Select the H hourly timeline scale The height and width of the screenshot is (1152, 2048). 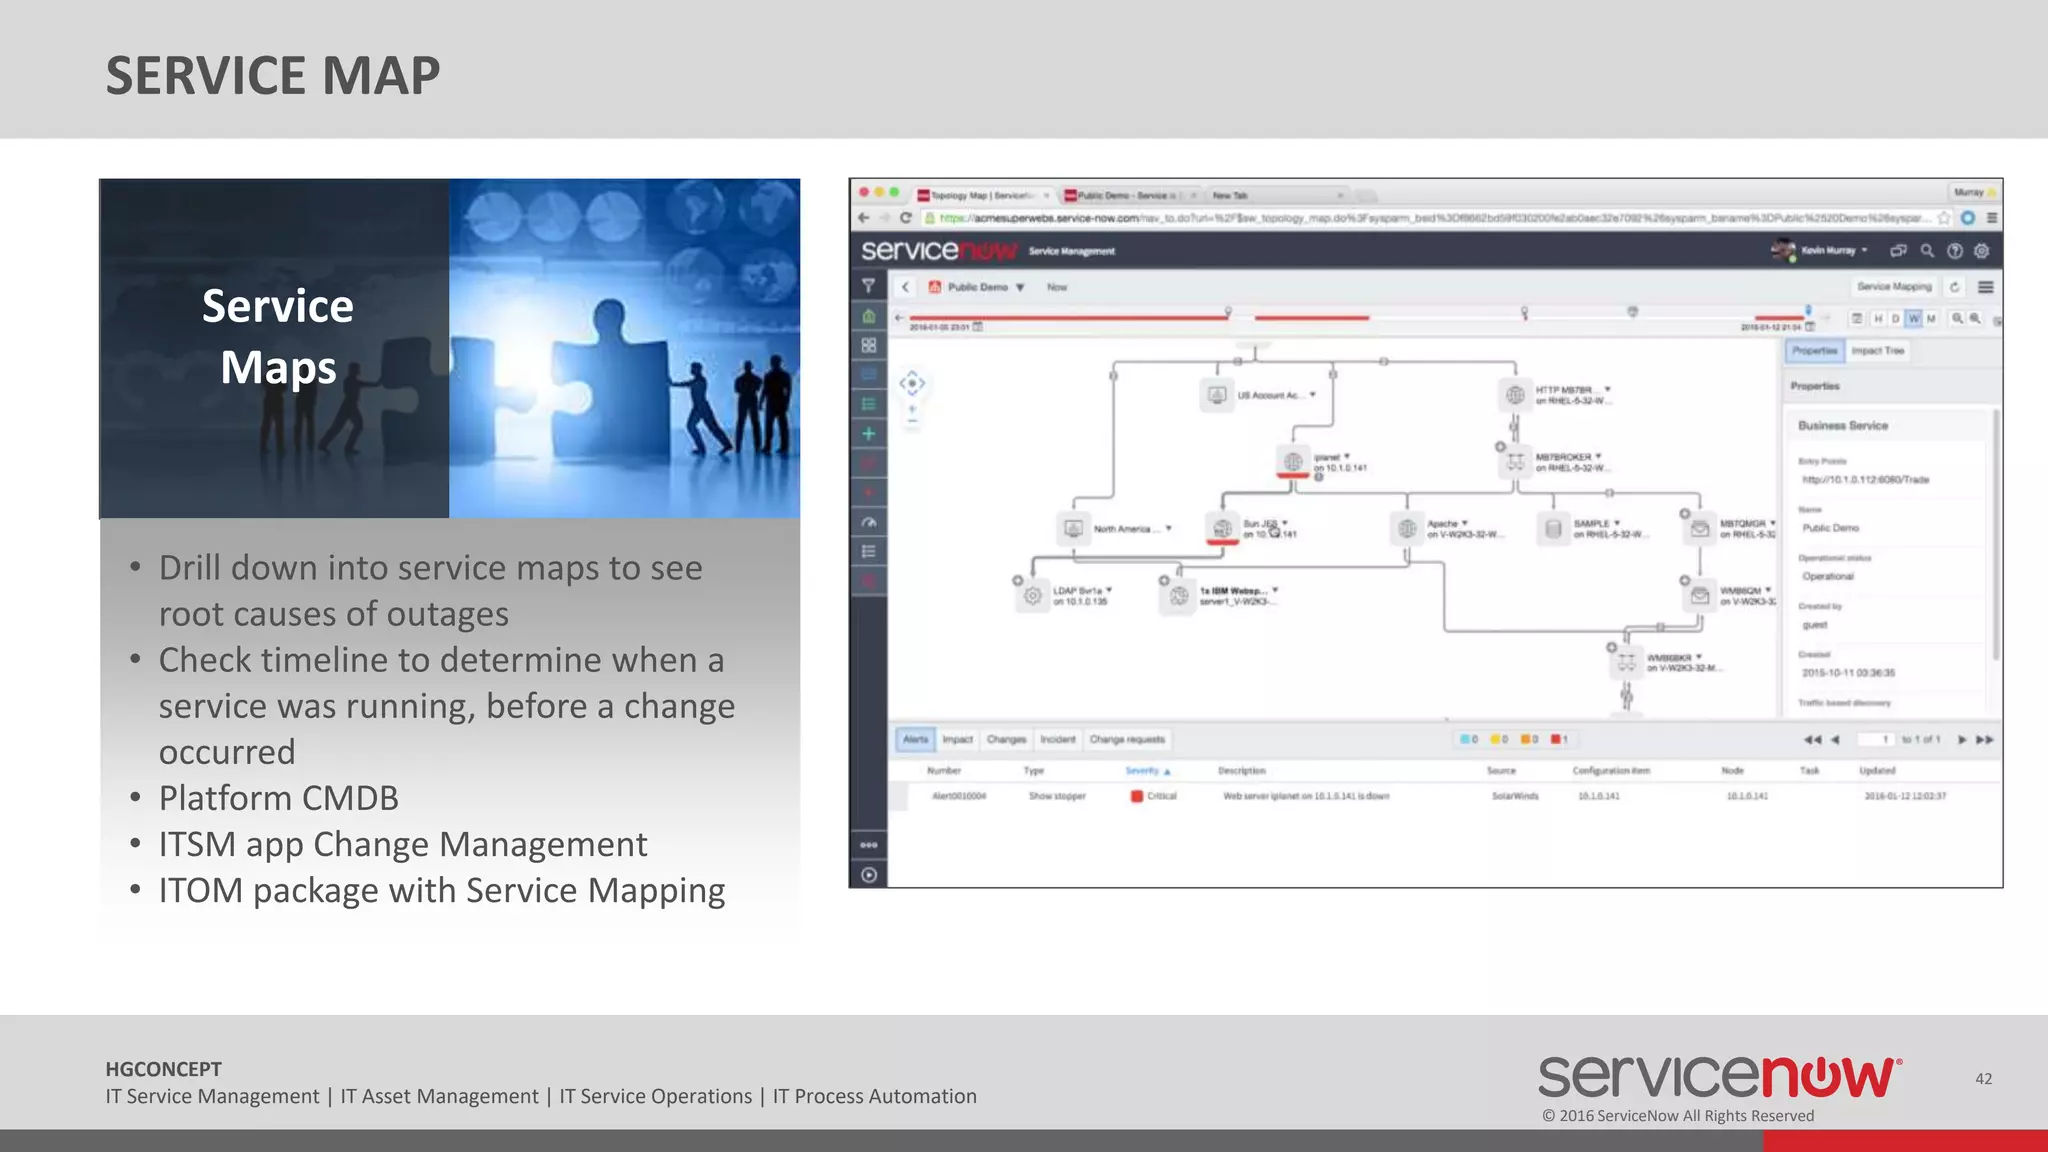(x=1877, y=318)
